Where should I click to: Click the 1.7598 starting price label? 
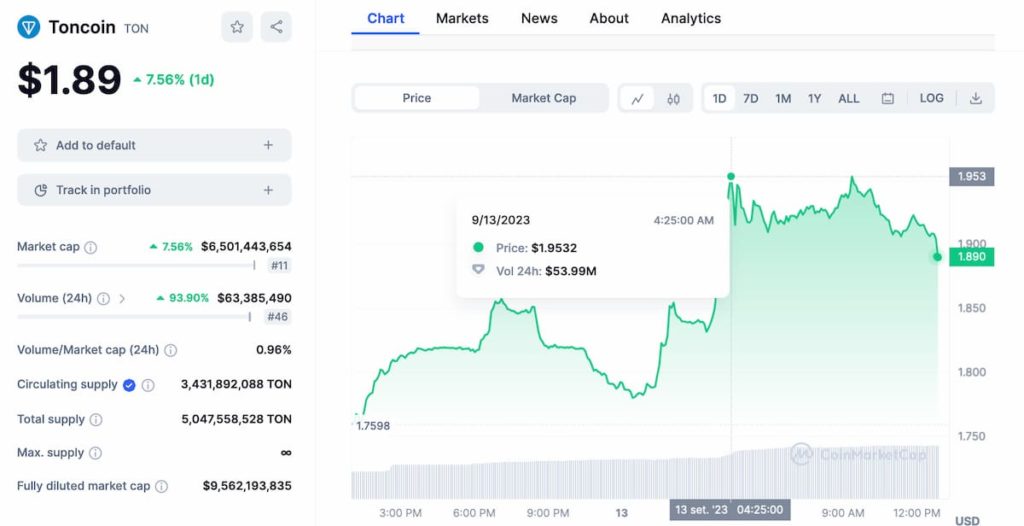click(373, 426)
